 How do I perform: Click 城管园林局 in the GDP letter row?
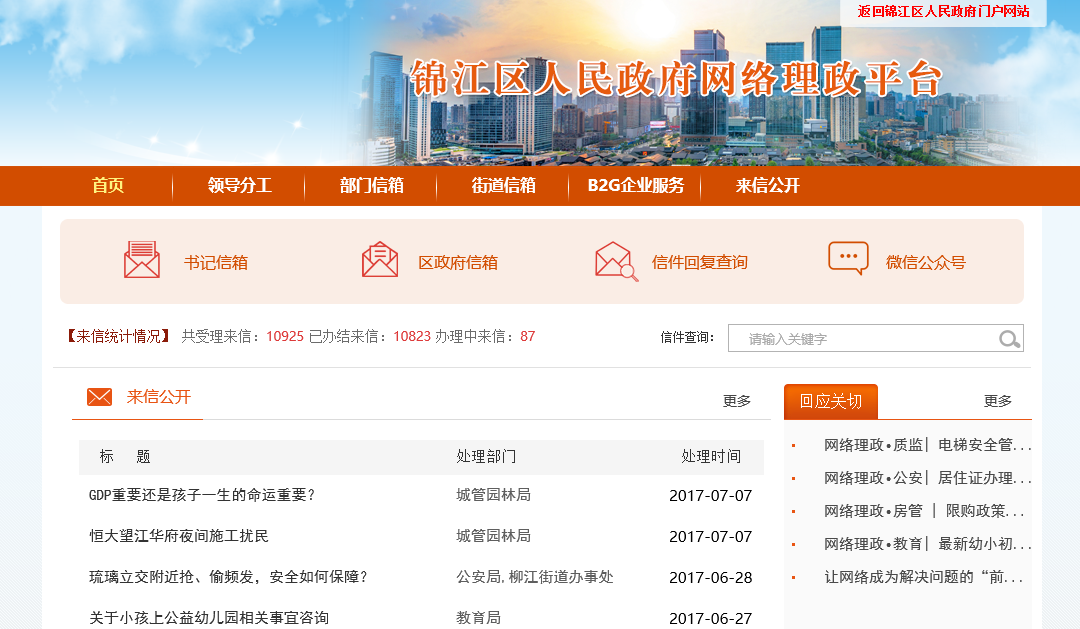[x=493, y=495]
